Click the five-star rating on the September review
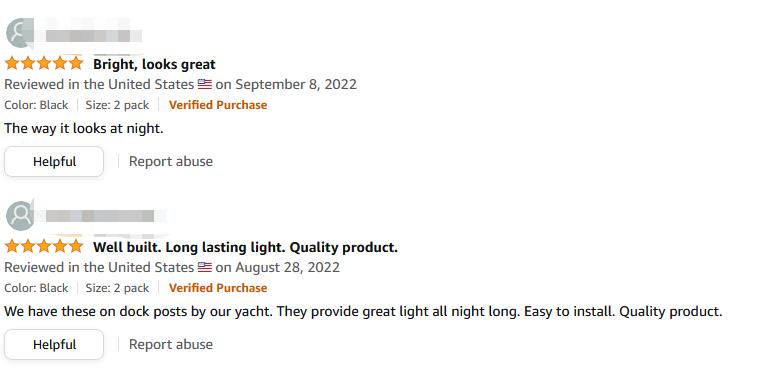Screen dimensions: 764x369 44,63
